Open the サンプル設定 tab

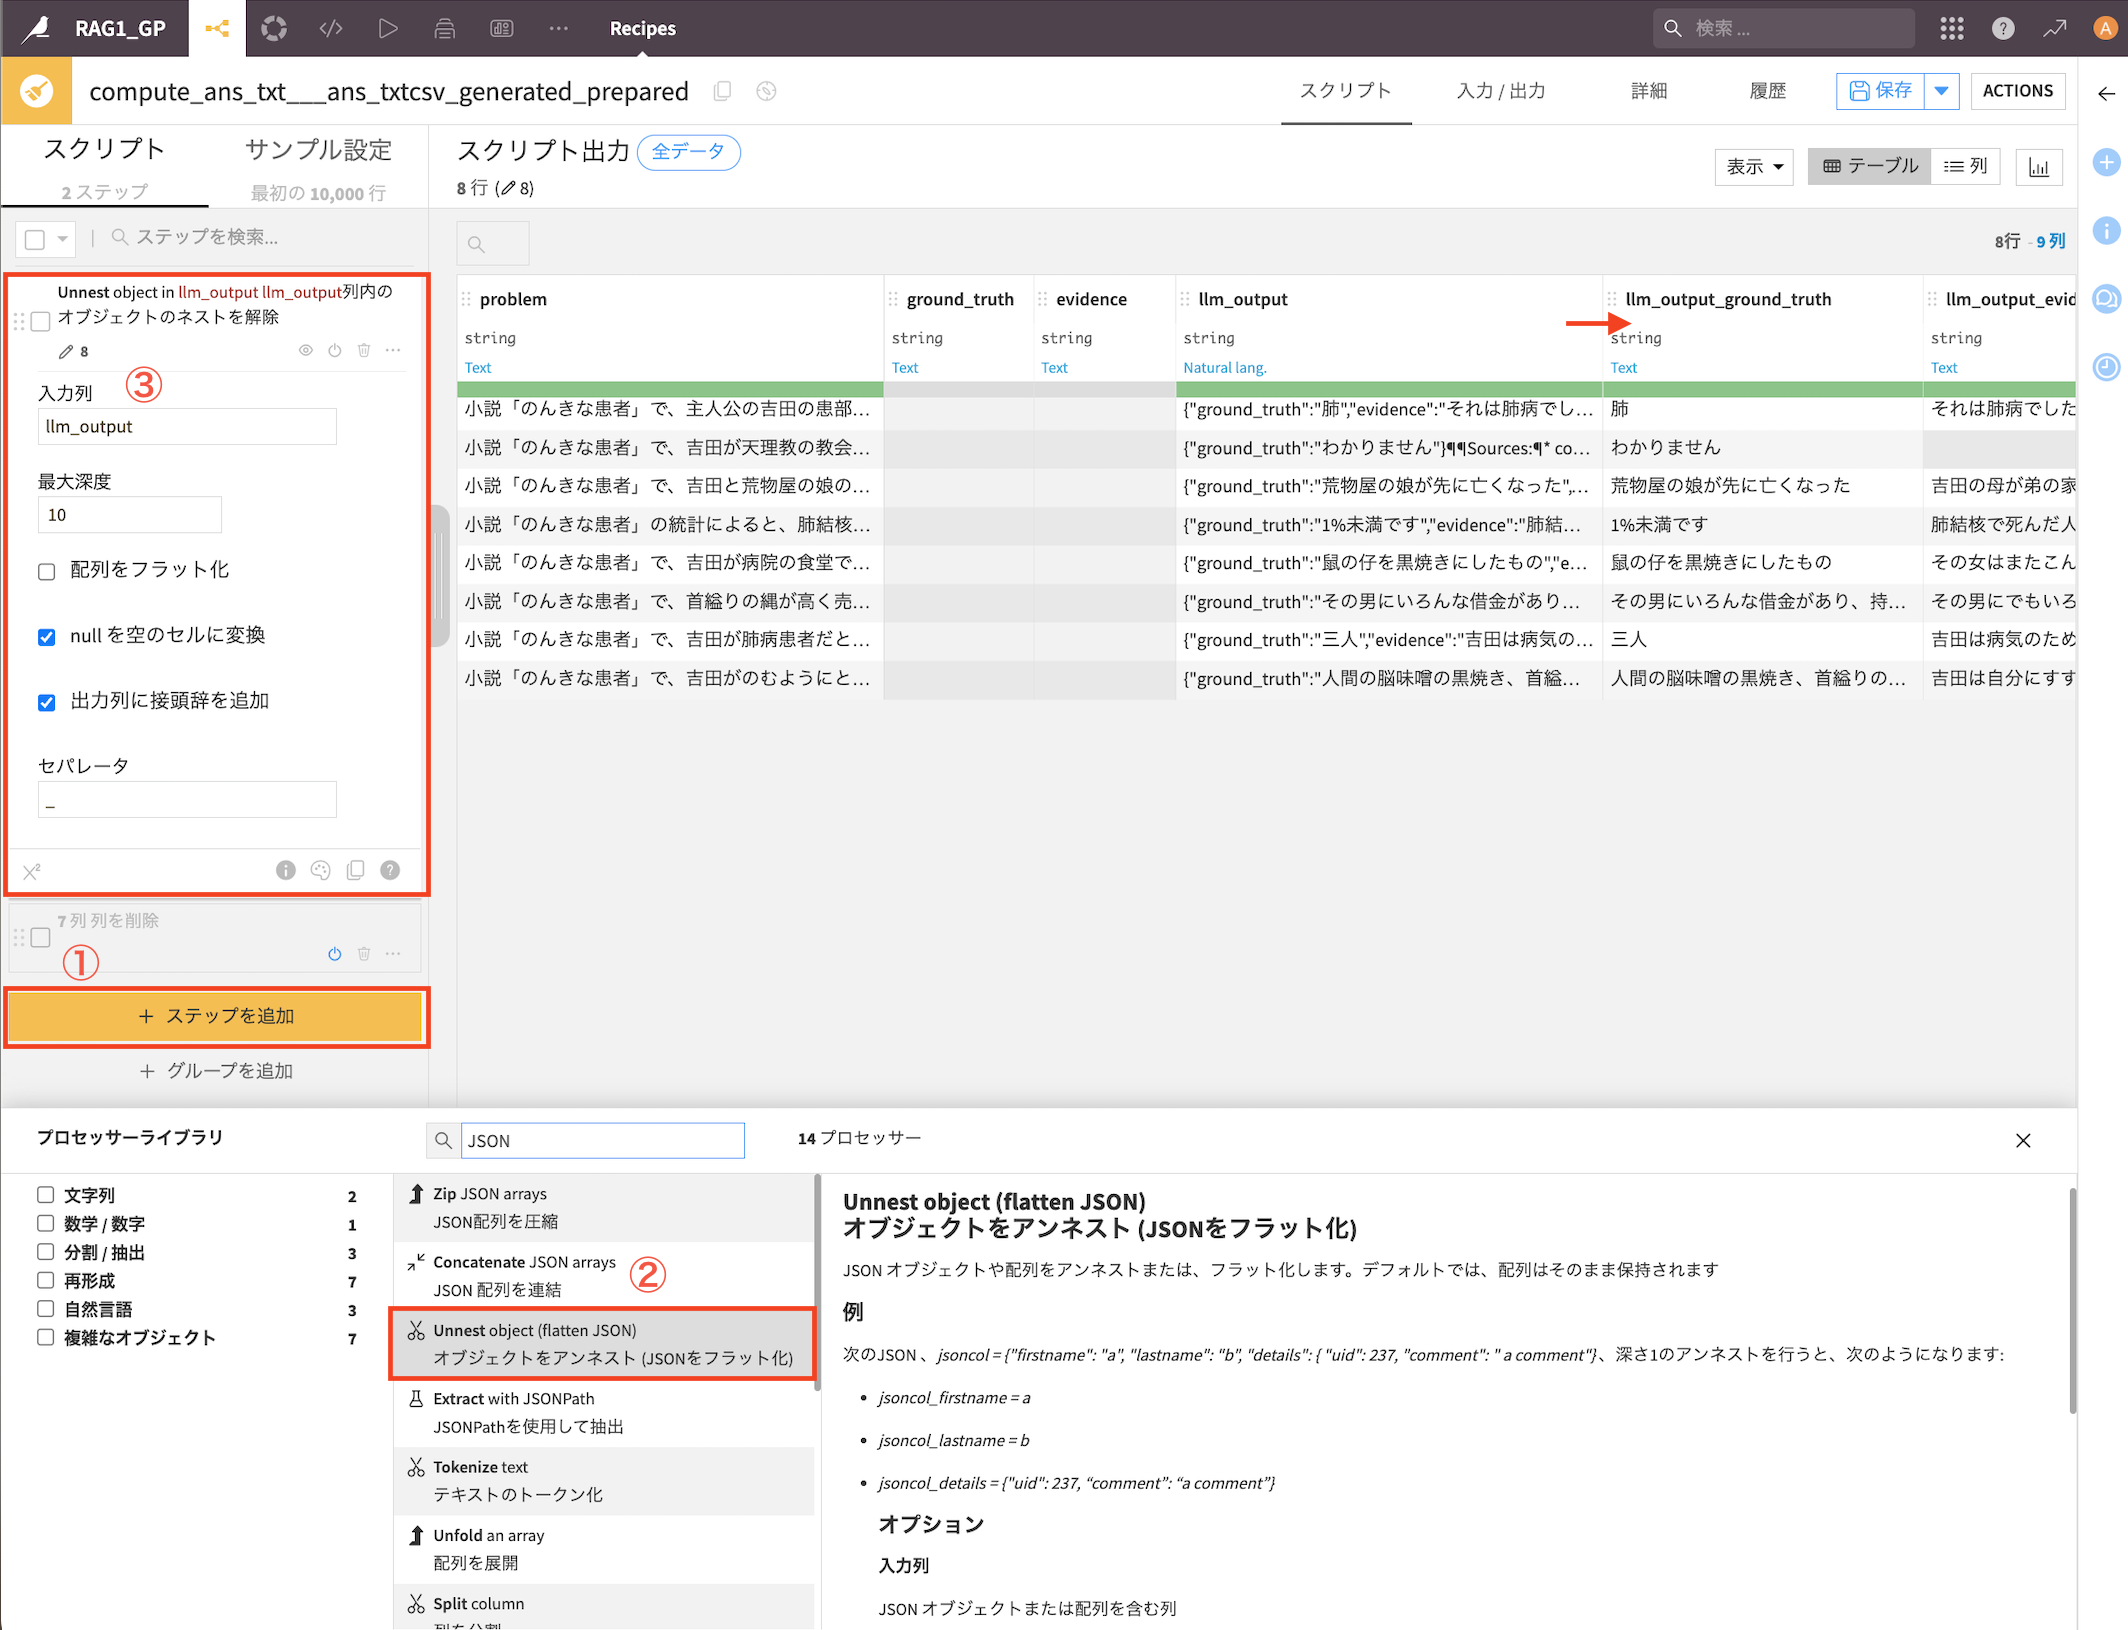point(318,150)
